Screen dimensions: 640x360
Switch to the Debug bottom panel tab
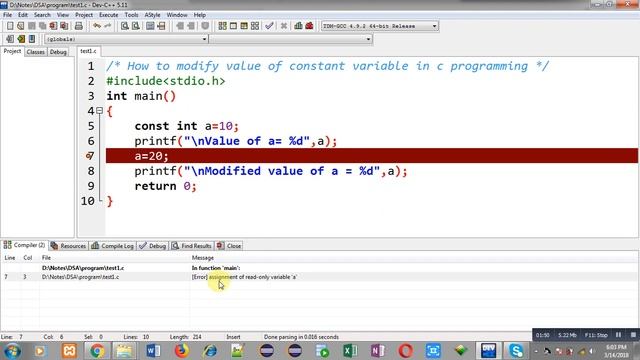(x=153, y=246)
